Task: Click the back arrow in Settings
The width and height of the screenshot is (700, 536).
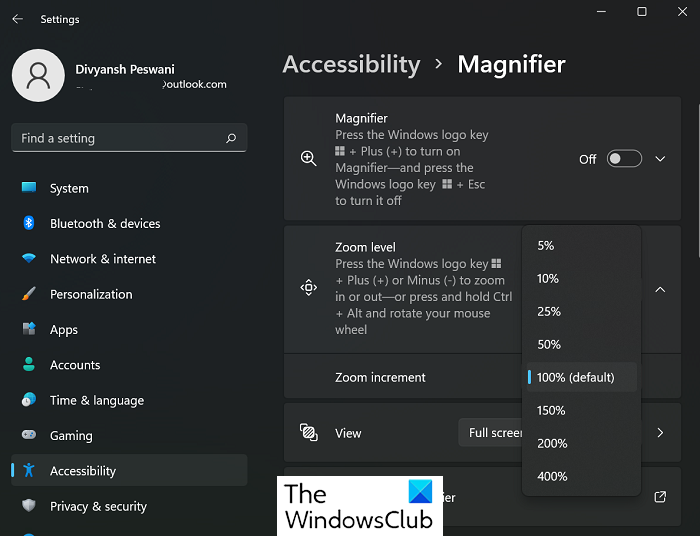Action: click(x=17, y=19)
